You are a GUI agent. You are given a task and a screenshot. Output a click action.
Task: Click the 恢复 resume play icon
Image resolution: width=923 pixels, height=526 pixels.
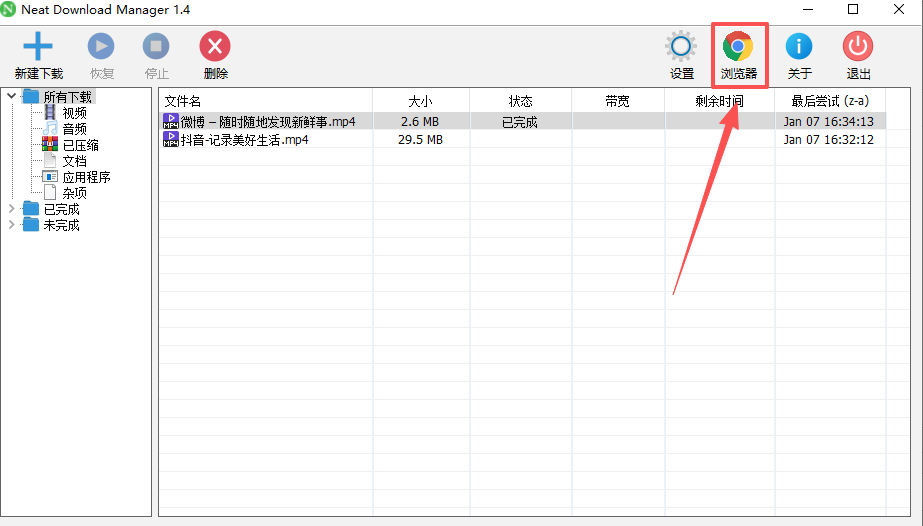(101, 46)
